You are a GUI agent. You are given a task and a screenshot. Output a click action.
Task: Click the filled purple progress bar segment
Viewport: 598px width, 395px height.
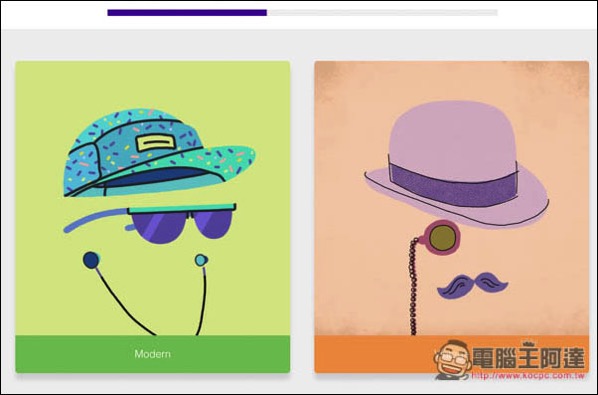click(x=187, y=13)
